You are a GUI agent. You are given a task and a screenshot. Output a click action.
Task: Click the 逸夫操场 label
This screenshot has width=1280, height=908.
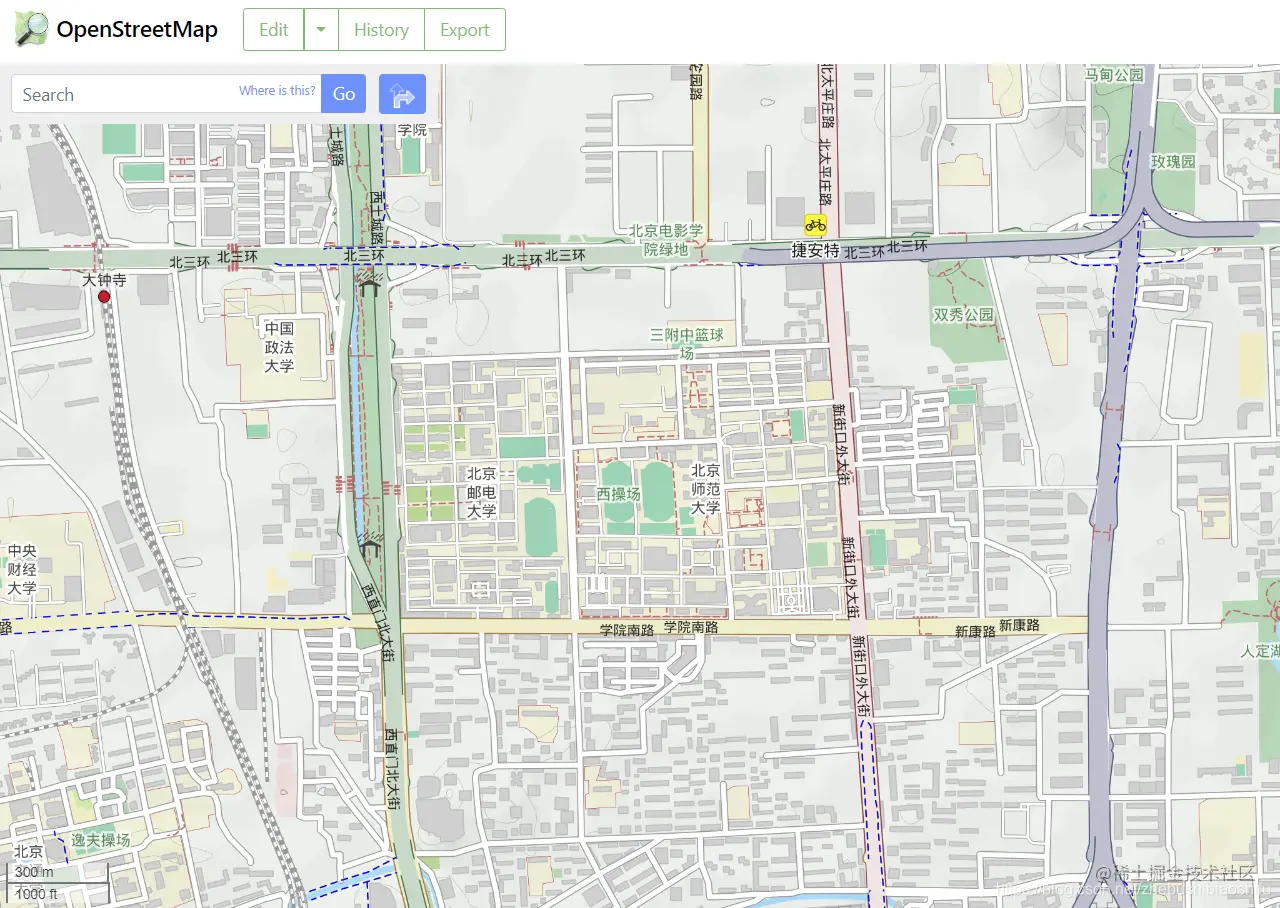(x=100, y=840)
